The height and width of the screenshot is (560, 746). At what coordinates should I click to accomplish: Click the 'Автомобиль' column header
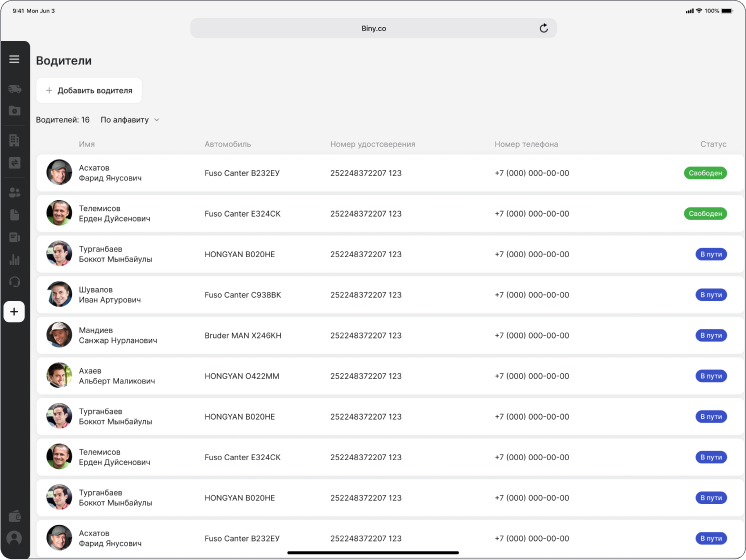(228, 144)
